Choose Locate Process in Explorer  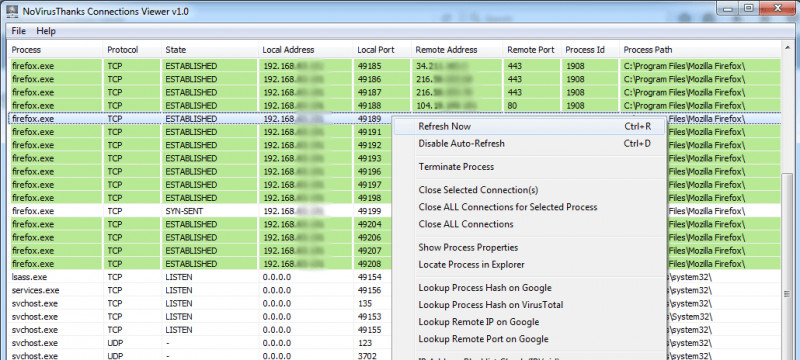click(x=530, y=265)
